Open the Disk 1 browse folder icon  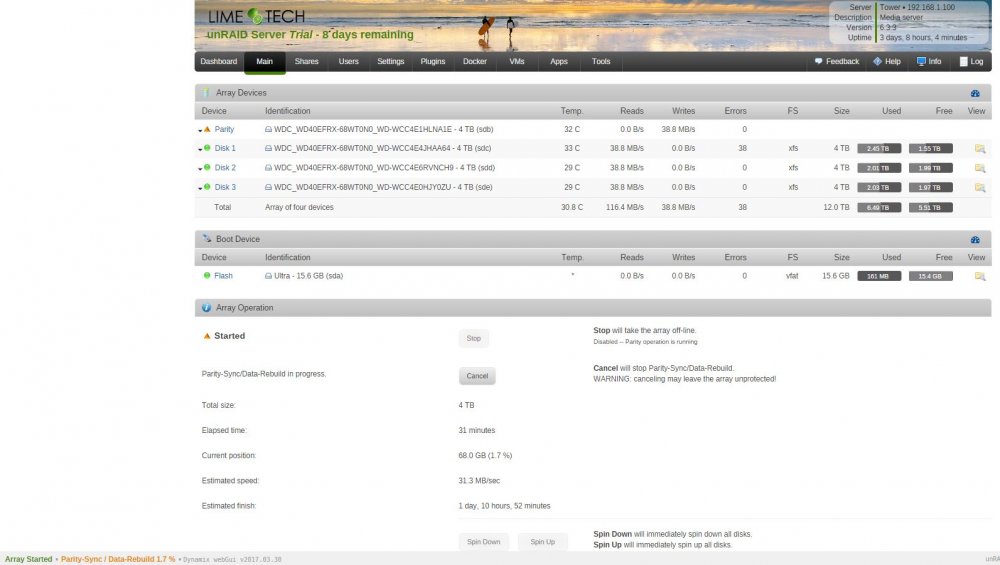(x=980, y=149)
